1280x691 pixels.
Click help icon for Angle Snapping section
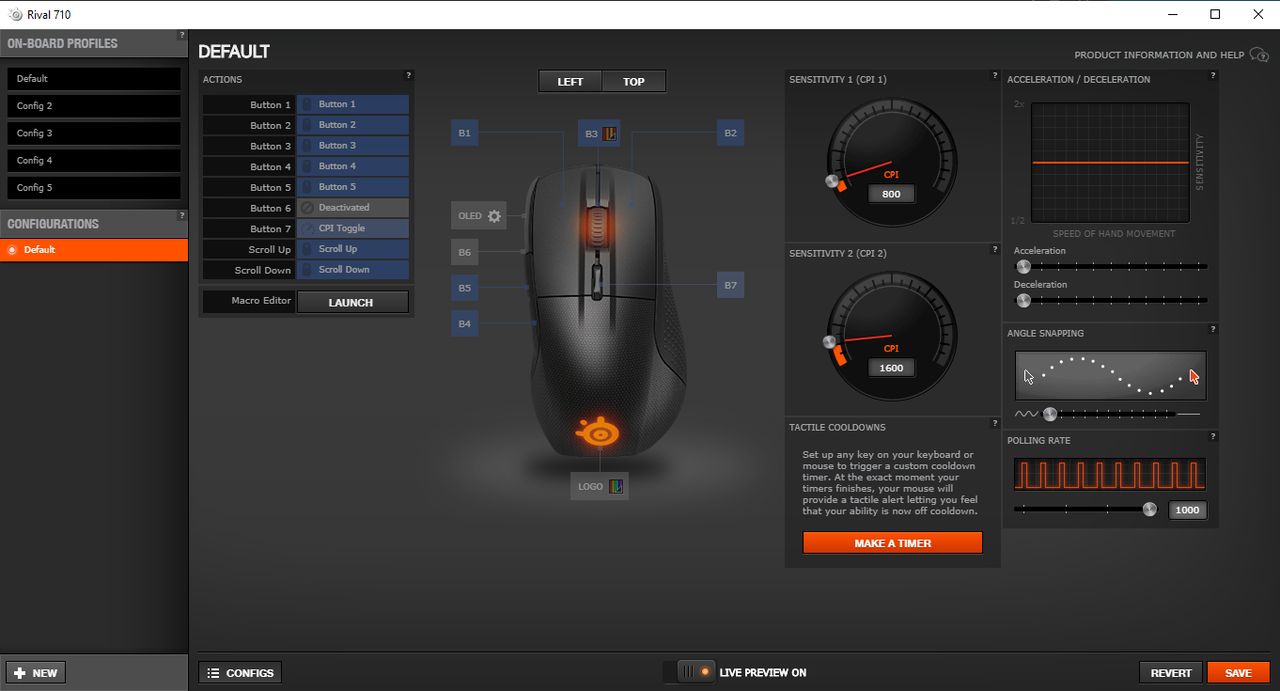(1213, 329)
